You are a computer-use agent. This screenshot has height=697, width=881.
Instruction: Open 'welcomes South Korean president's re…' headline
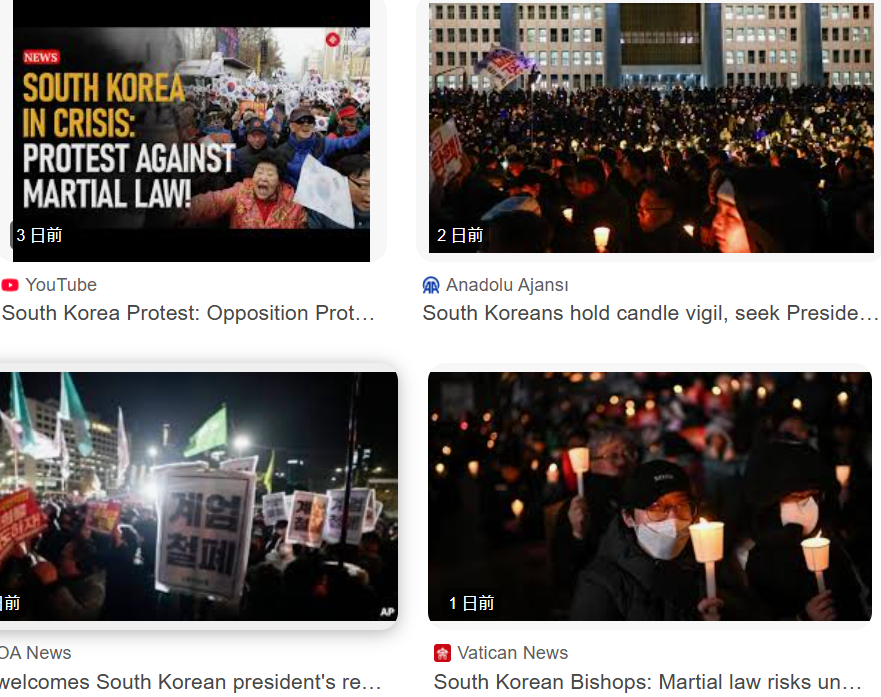[190, 682]
